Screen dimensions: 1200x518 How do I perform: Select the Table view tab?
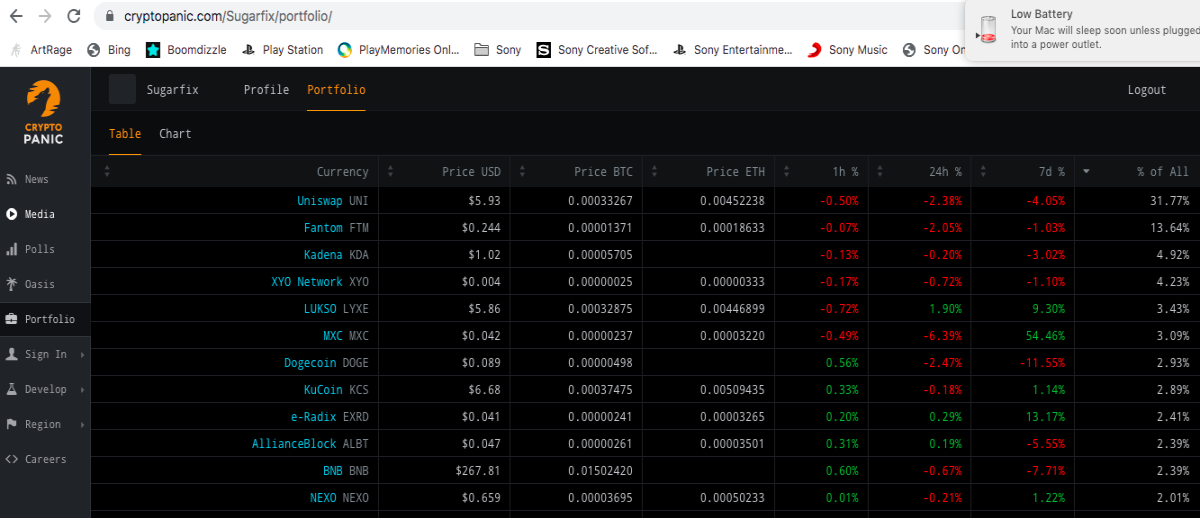point(125,134)
